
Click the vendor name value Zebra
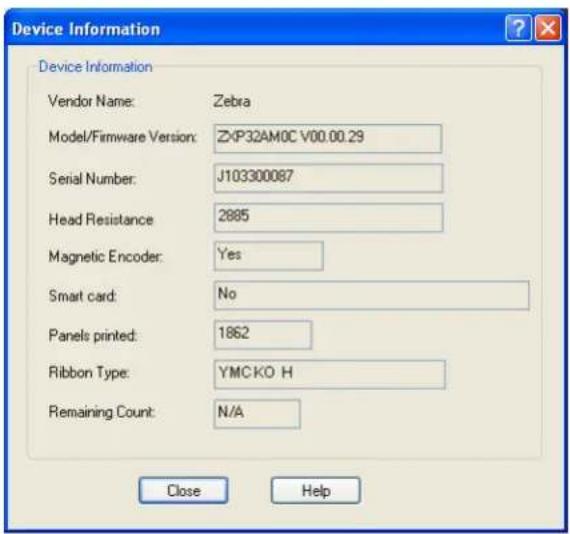pos(232,101)
